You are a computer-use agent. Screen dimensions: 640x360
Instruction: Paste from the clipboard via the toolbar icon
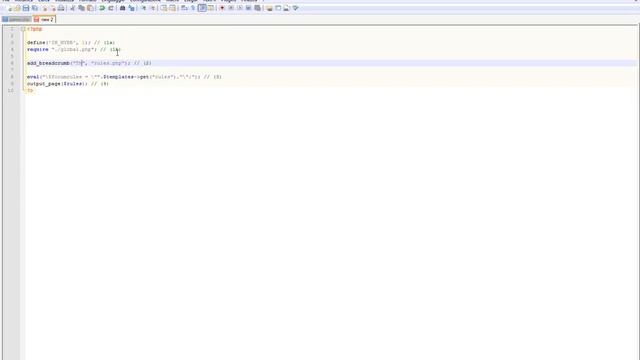click(90, 8)
